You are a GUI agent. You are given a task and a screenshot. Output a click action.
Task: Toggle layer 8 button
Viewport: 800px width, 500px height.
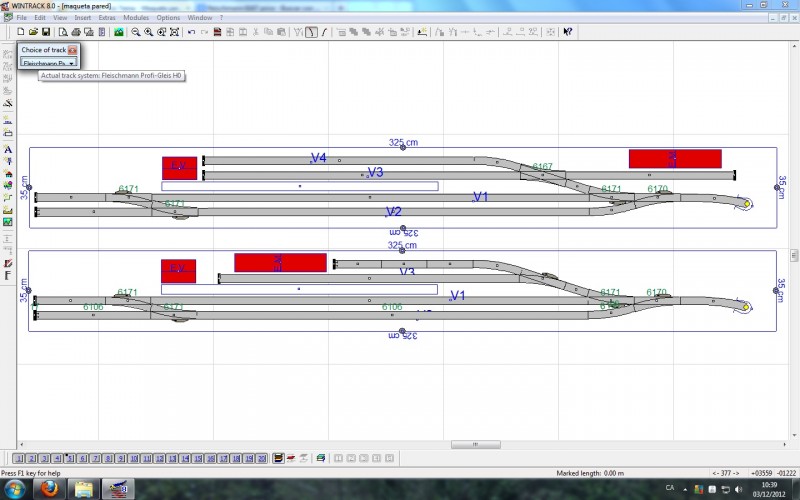coord(108,458)
